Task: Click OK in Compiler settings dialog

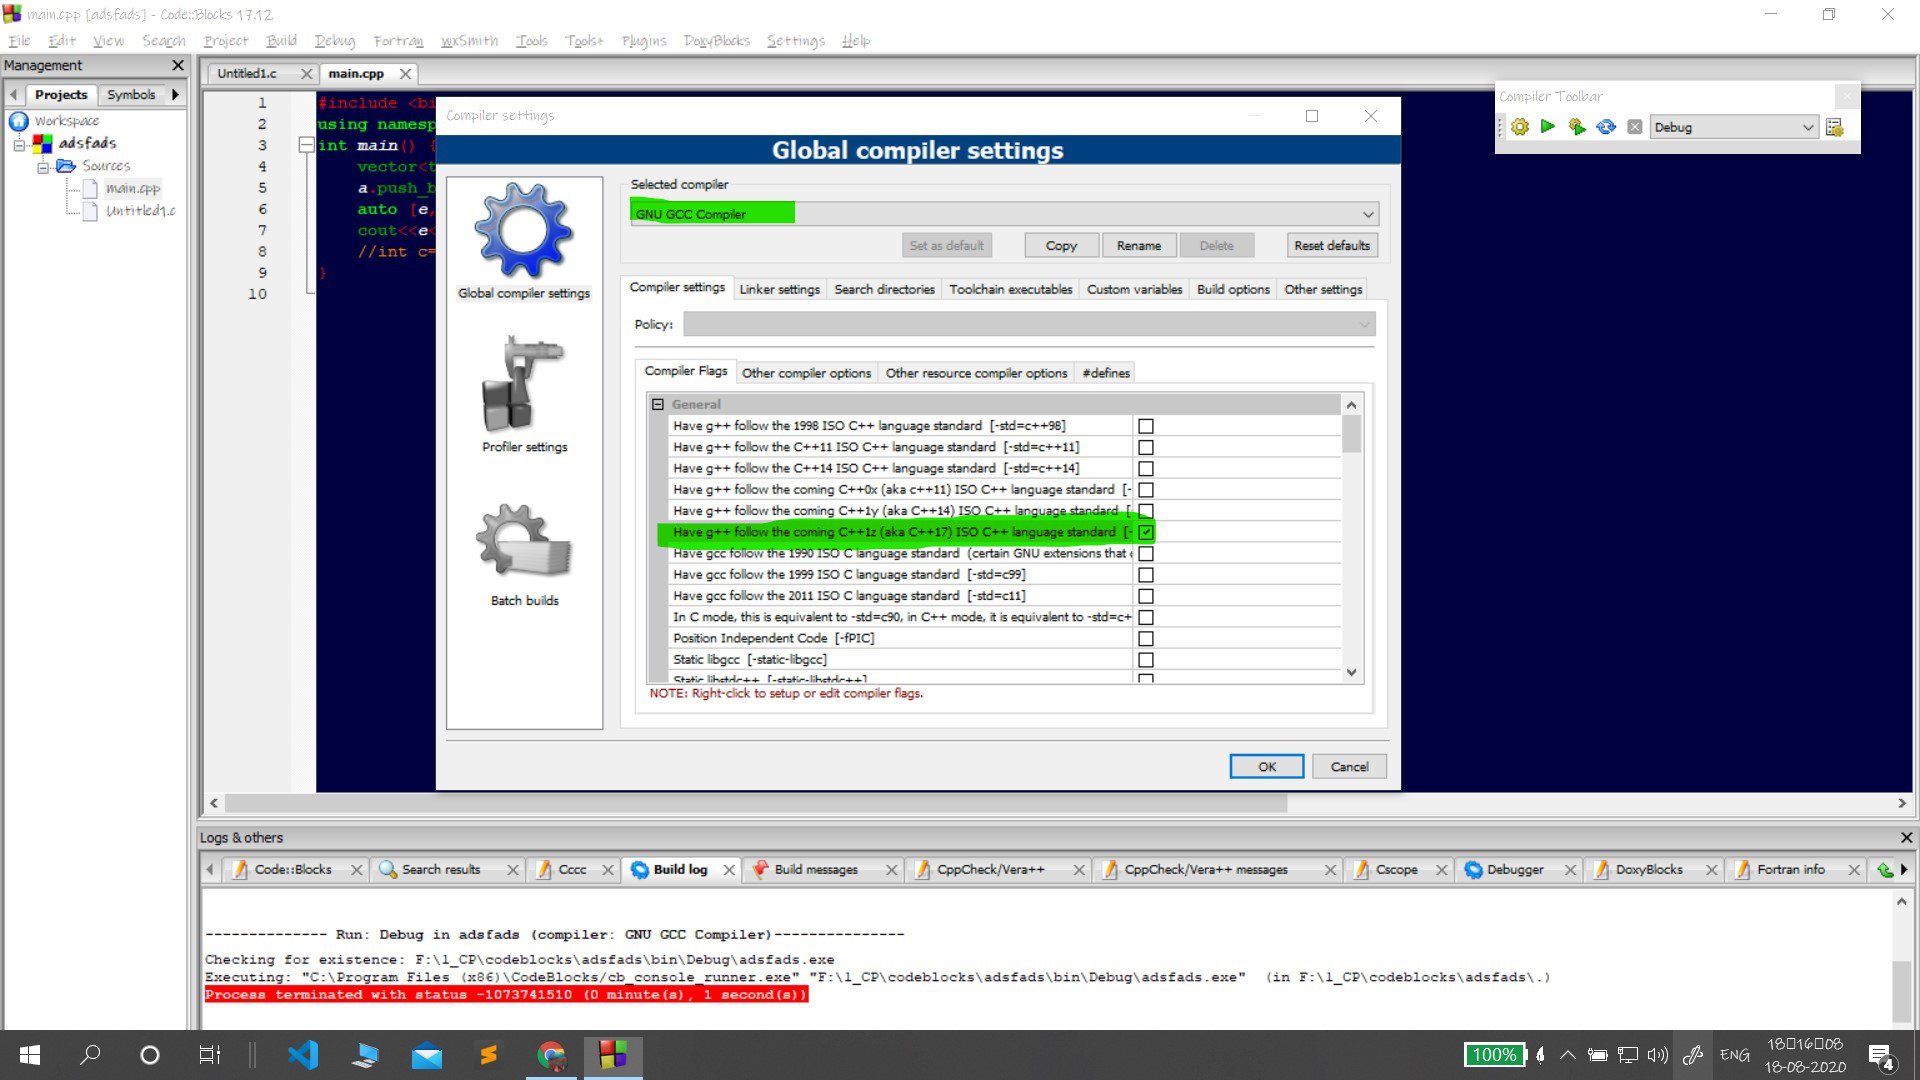Action: click(x=1266, y=767)
